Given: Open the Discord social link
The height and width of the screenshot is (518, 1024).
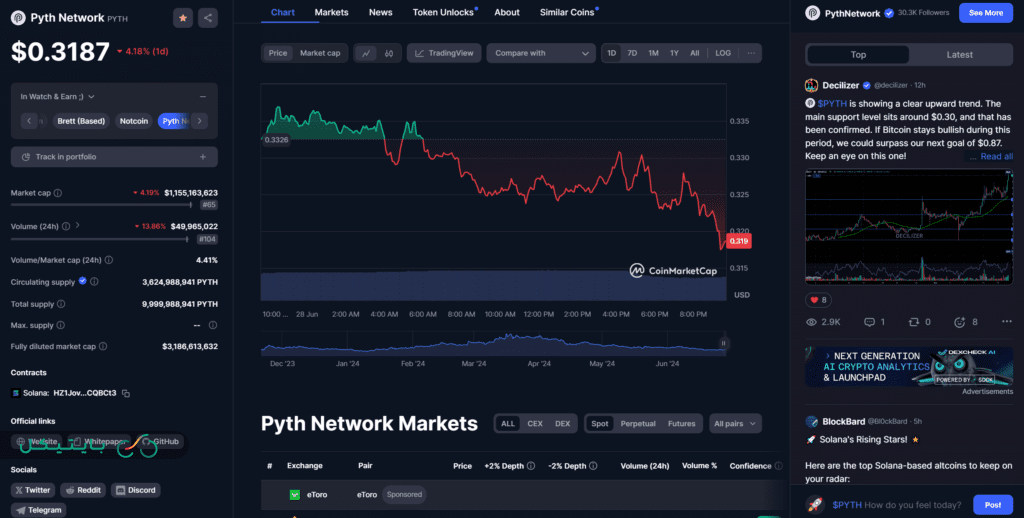Looking at the screenshot, I should pyautogui.click(x=135, y=490).
